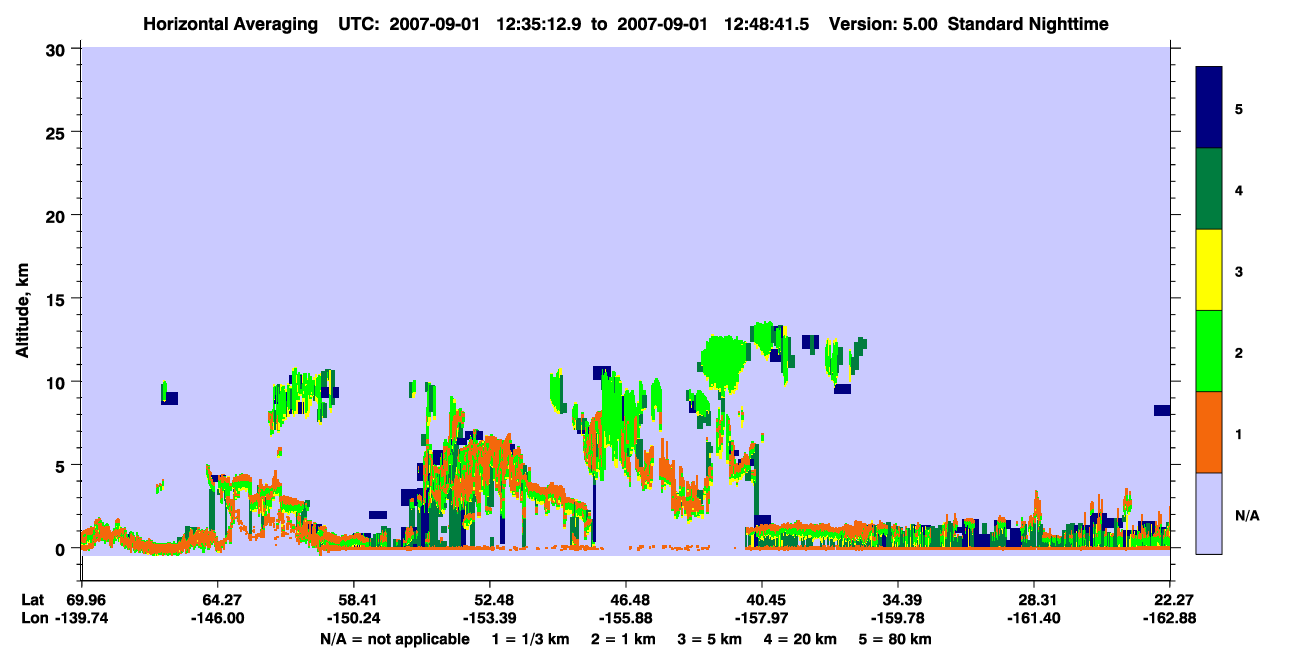Click longitude value -157.97

click(x=761, y=618)
